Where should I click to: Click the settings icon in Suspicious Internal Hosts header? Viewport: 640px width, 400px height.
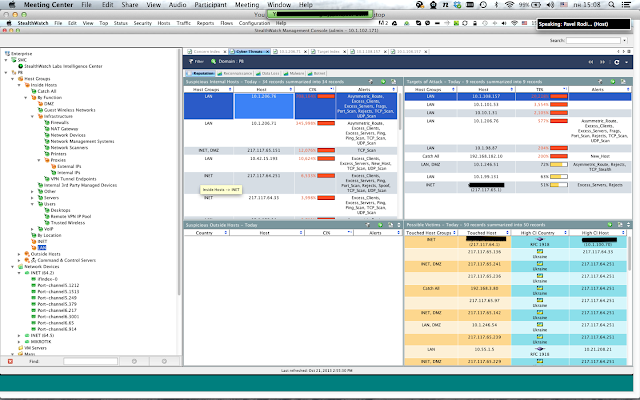click(371, 82)
